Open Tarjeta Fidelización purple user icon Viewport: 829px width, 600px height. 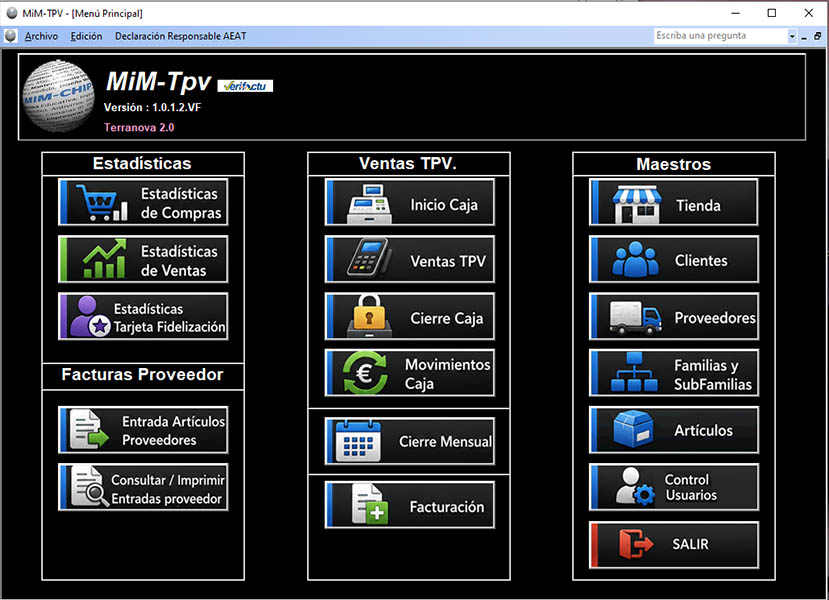[x=90, y=316]
